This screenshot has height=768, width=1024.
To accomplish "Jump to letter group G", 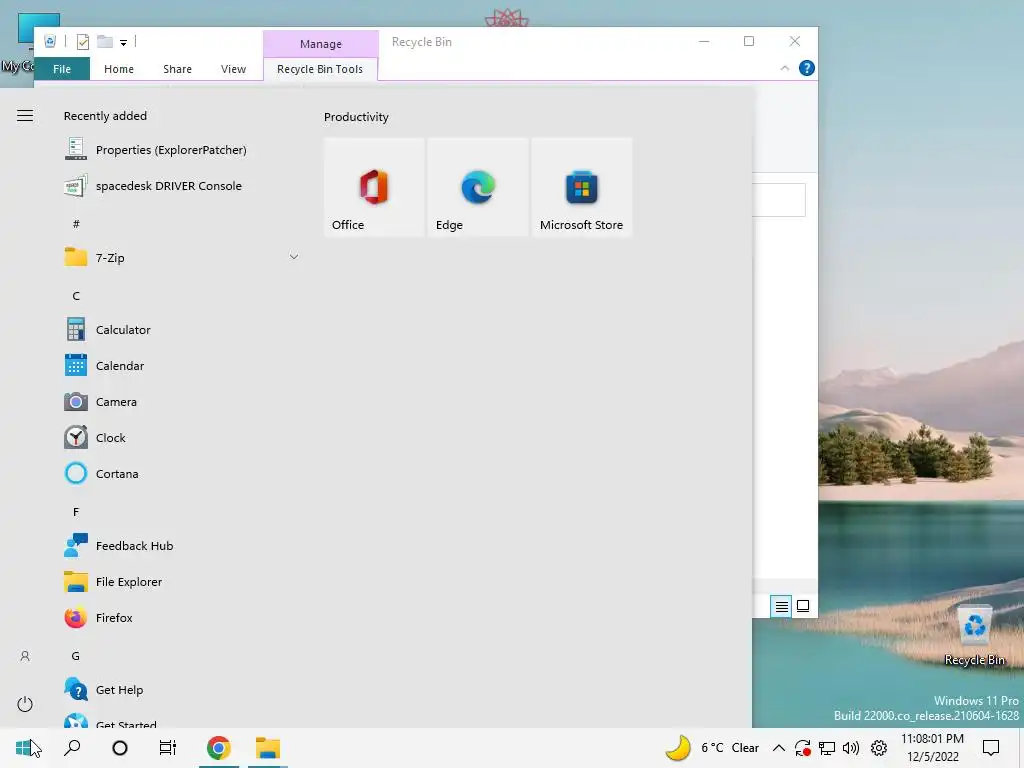I will tap(76, 656).
